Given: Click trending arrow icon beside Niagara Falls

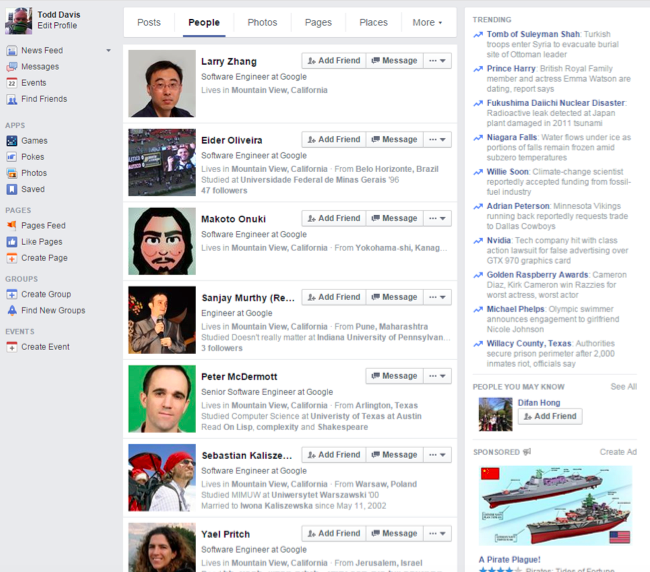Looking at the screenshot, I should [478, 138].
